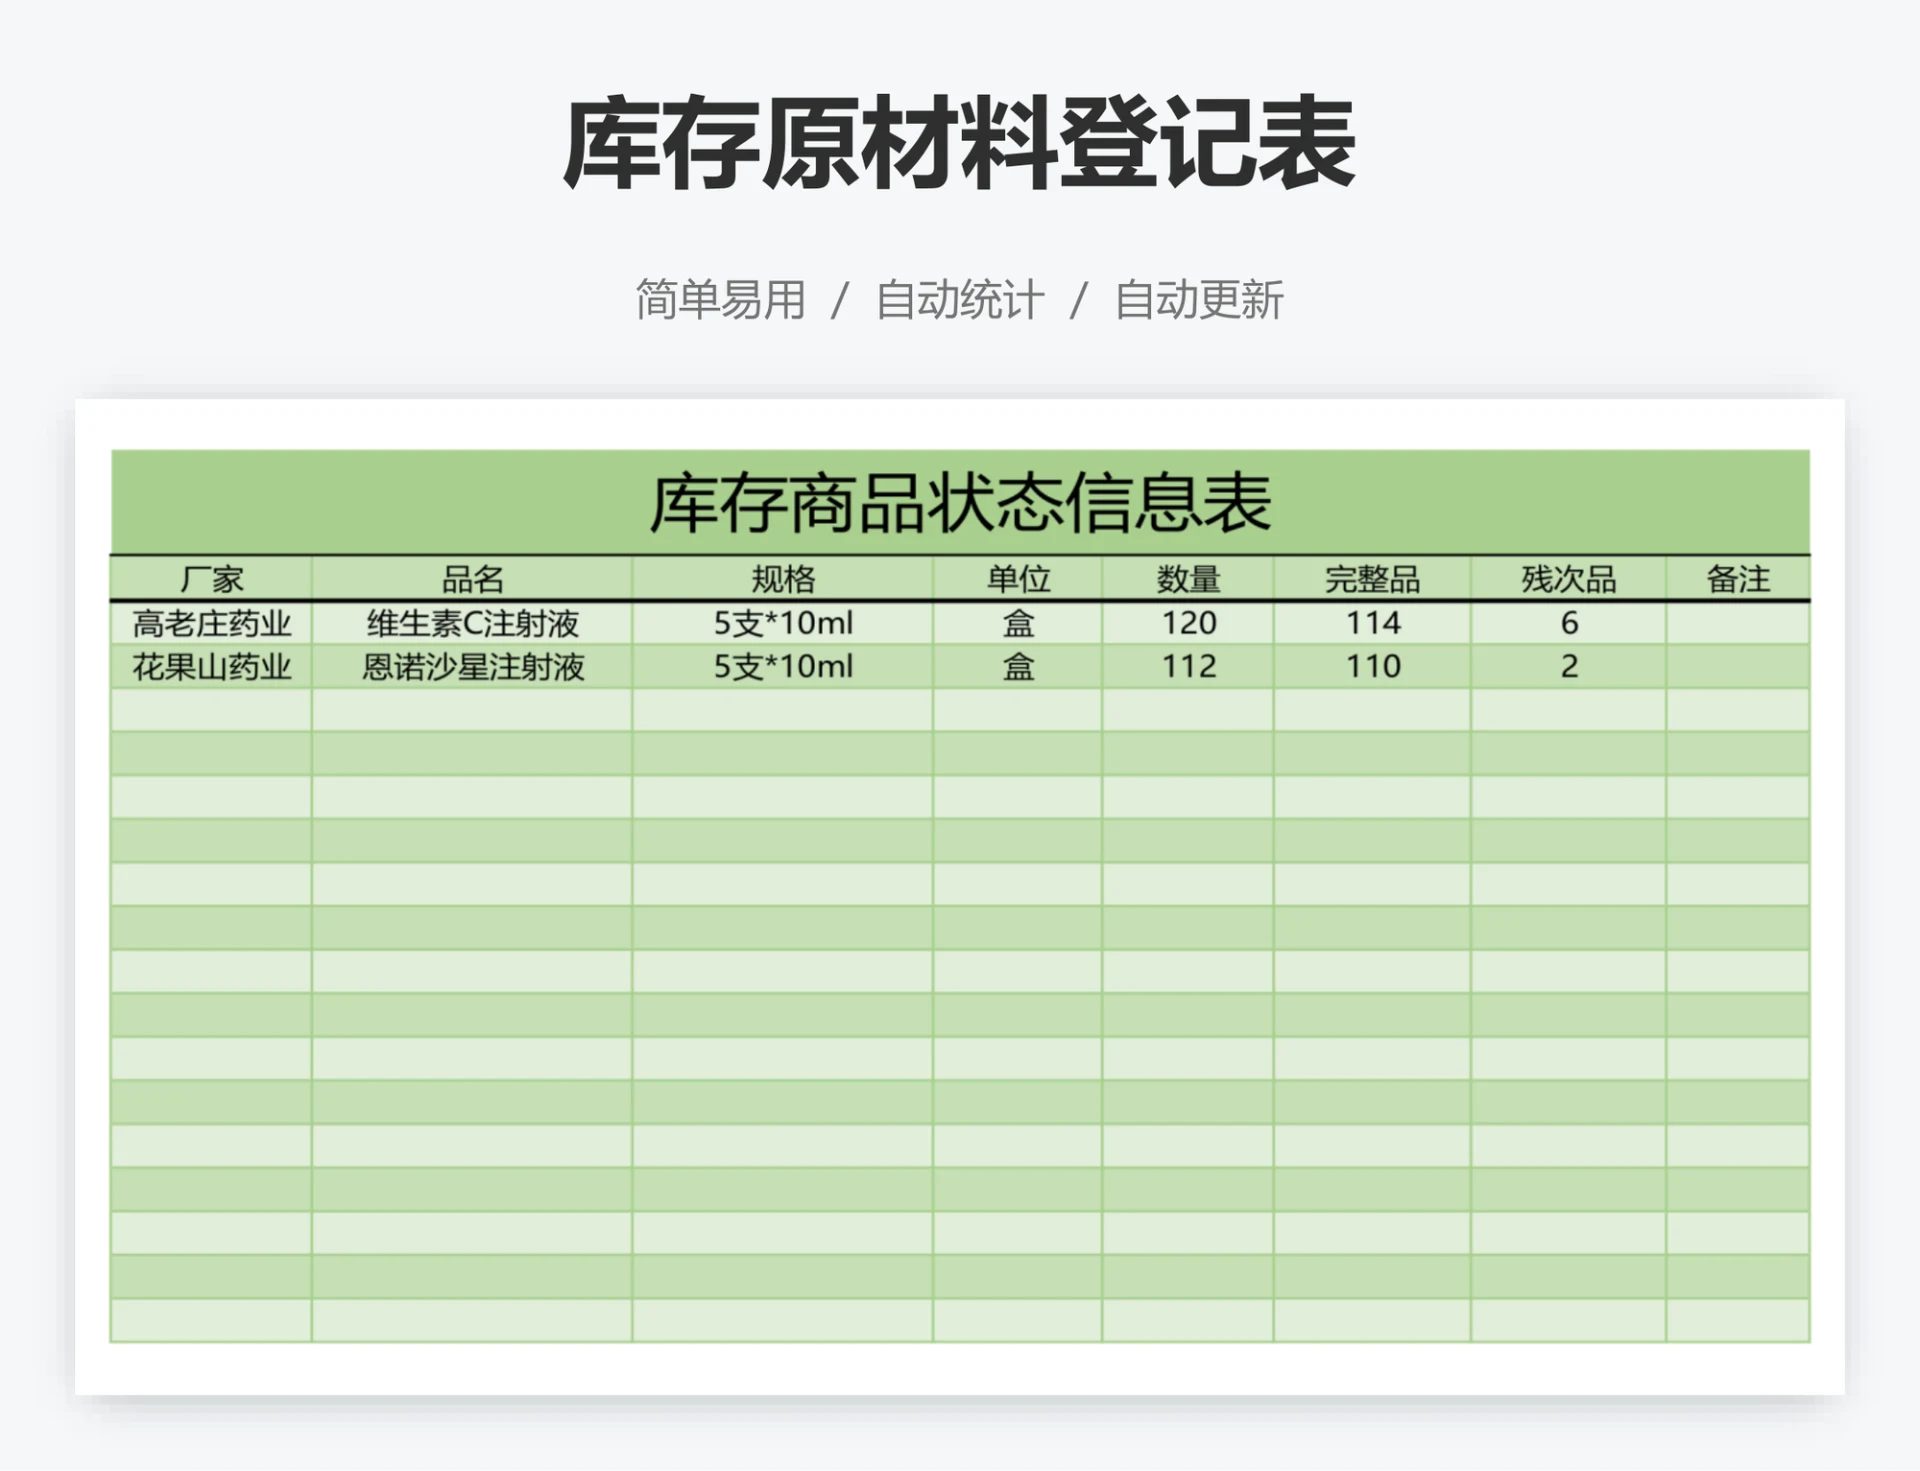Click the 花果山药业 manufacturer cell
Viewport: 1920px width, 1471px height.
[213, 666]
